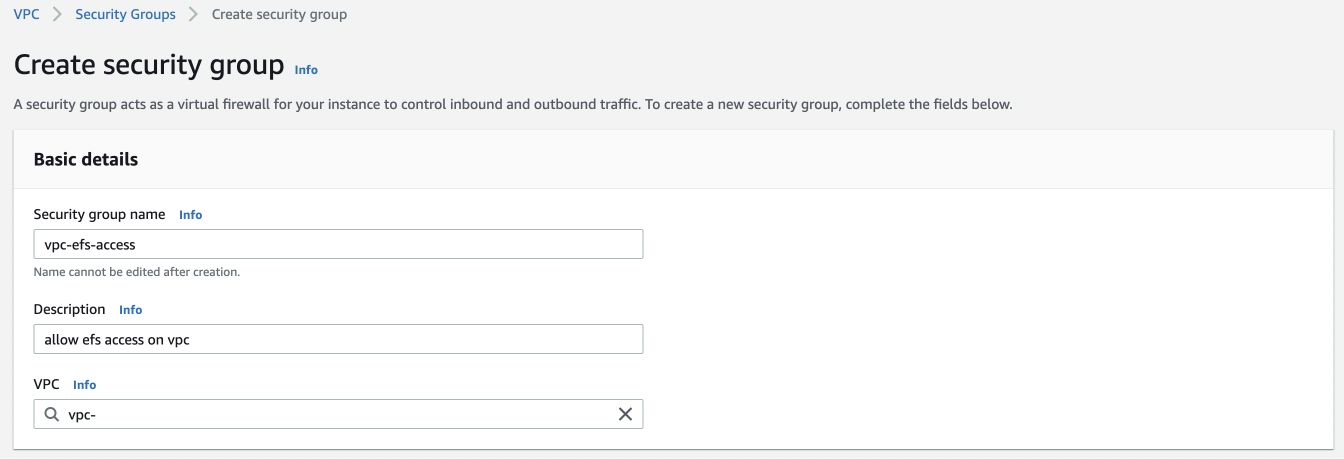The width and height of the screenshot is (1344, 459).
Task: Click the 'Create security group' page heading
Action: [149, 66]
